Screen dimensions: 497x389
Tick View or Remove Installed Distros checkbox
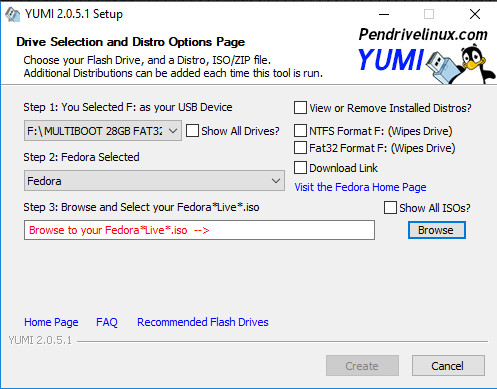(x=300, y=108)
